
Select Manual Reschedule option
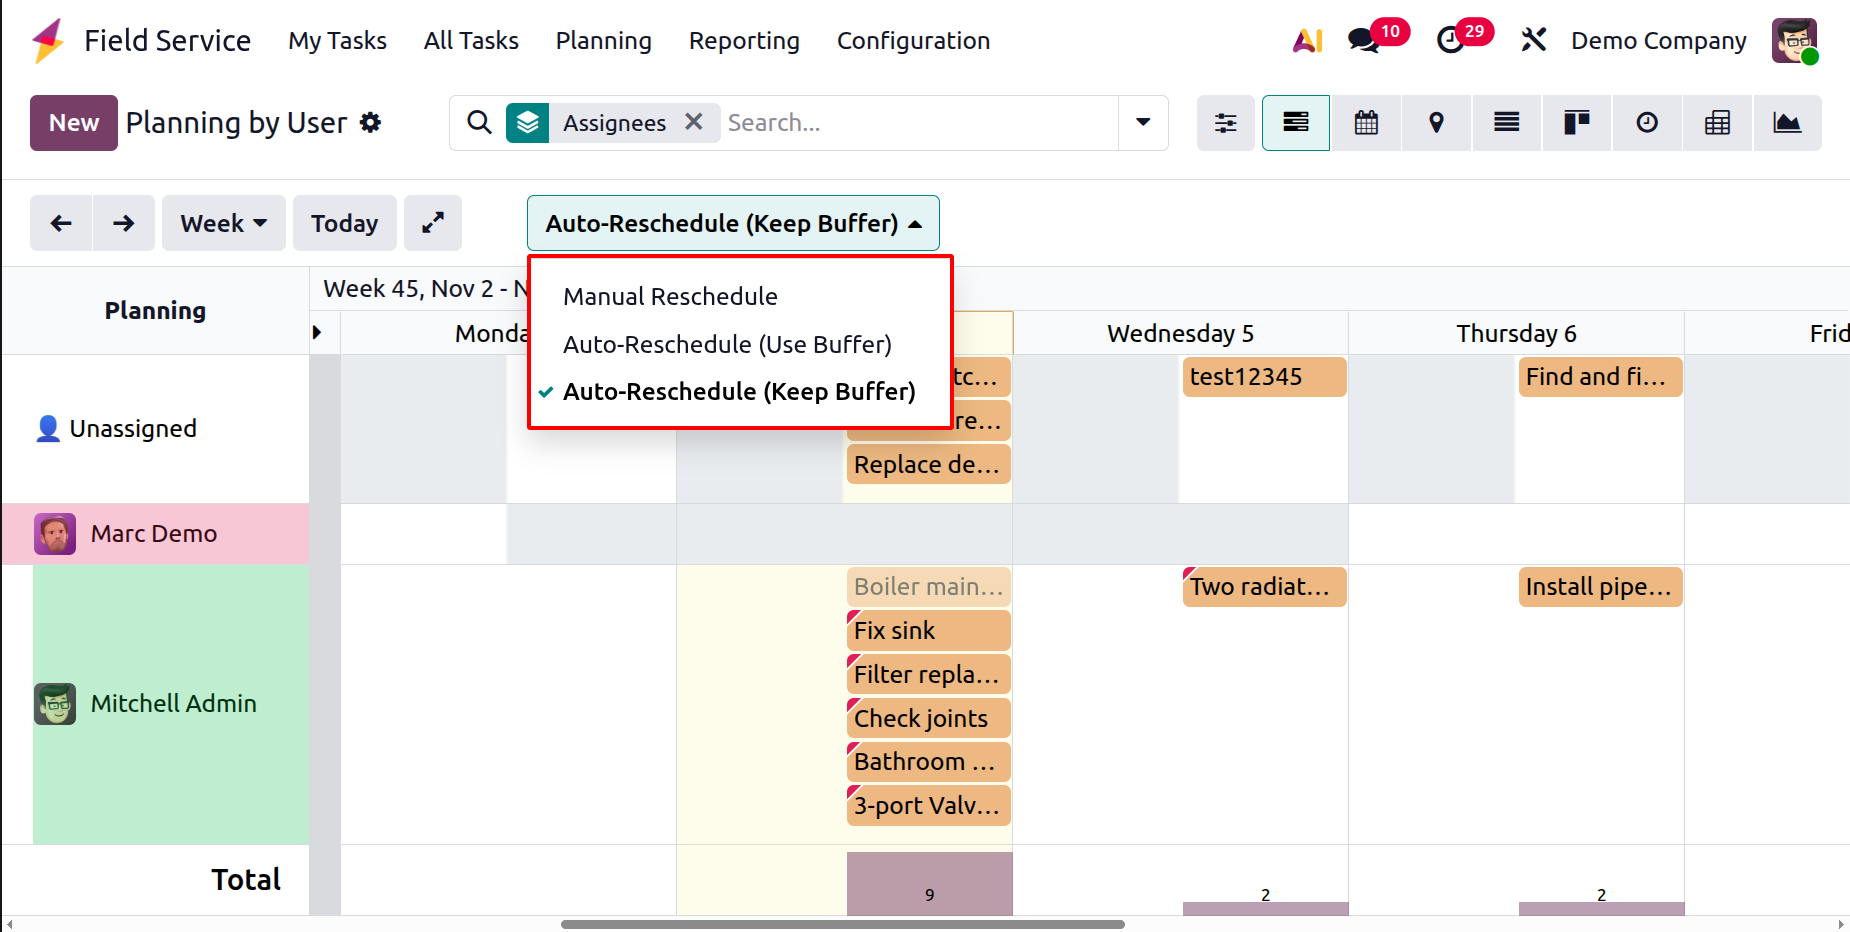coord(670,296)
